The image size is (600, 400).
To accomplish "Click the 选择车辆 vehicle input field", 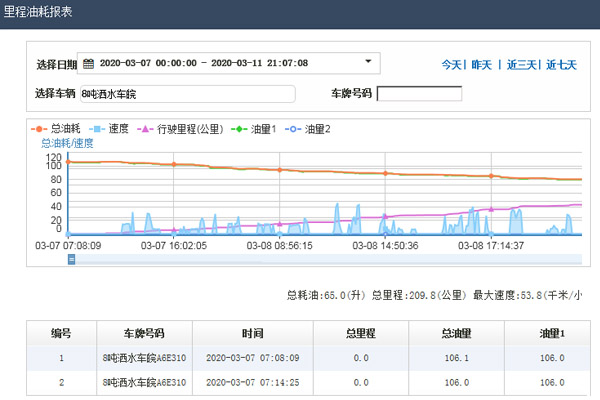I will (187, 94).
